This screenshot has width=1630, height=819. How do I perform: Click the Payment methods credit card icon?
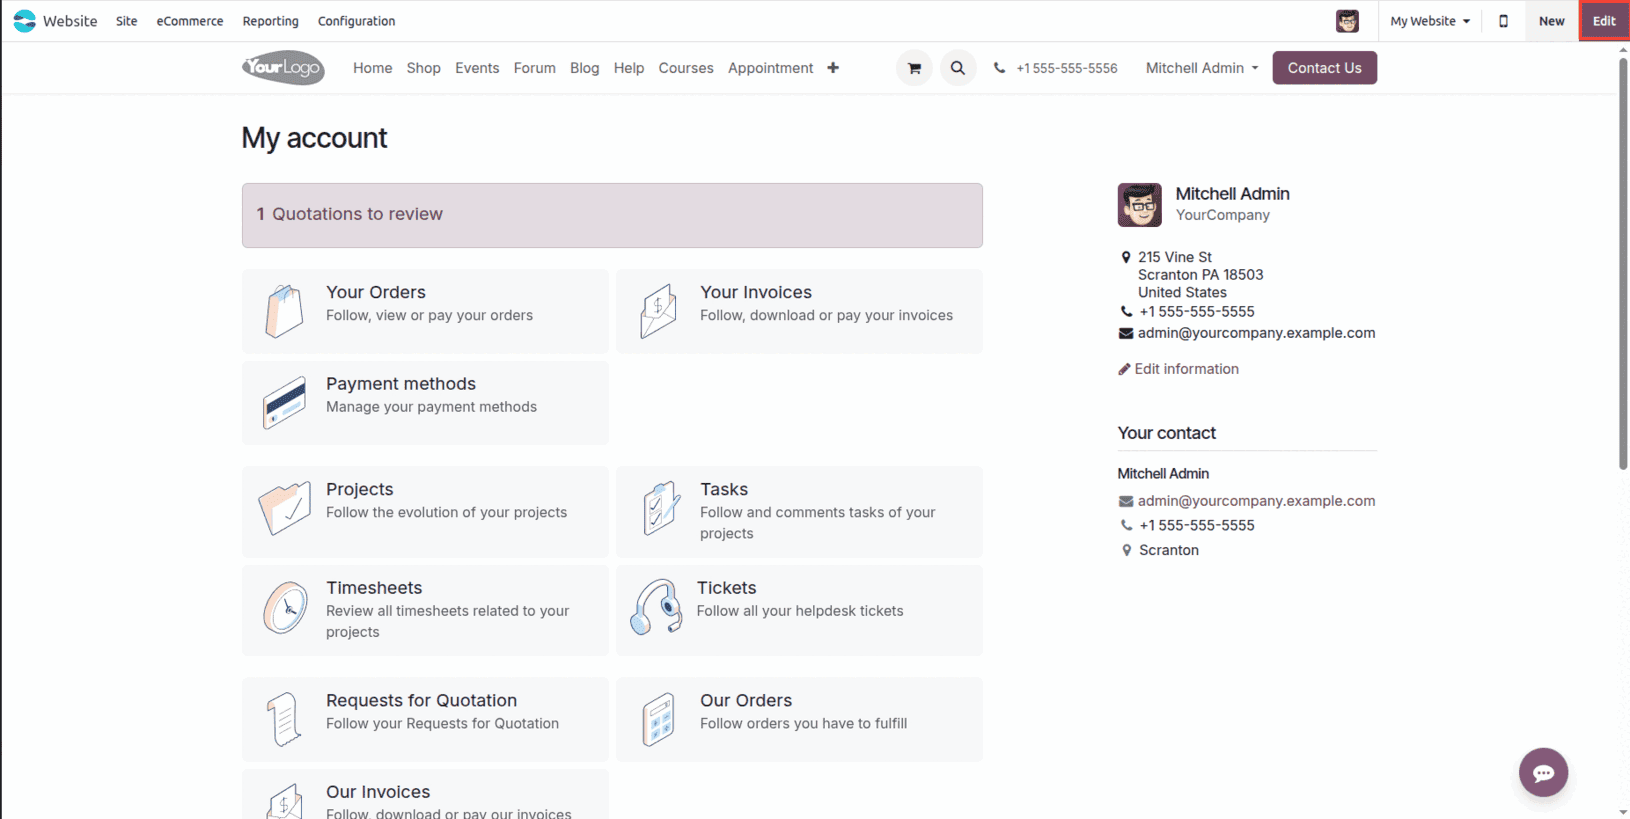(284, 403)
